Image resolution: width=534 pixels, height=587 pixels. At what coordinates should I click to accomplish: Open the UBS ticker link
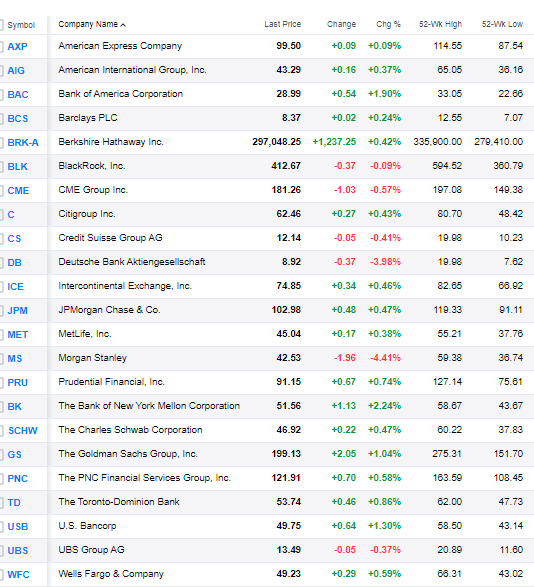pos(18,550)
